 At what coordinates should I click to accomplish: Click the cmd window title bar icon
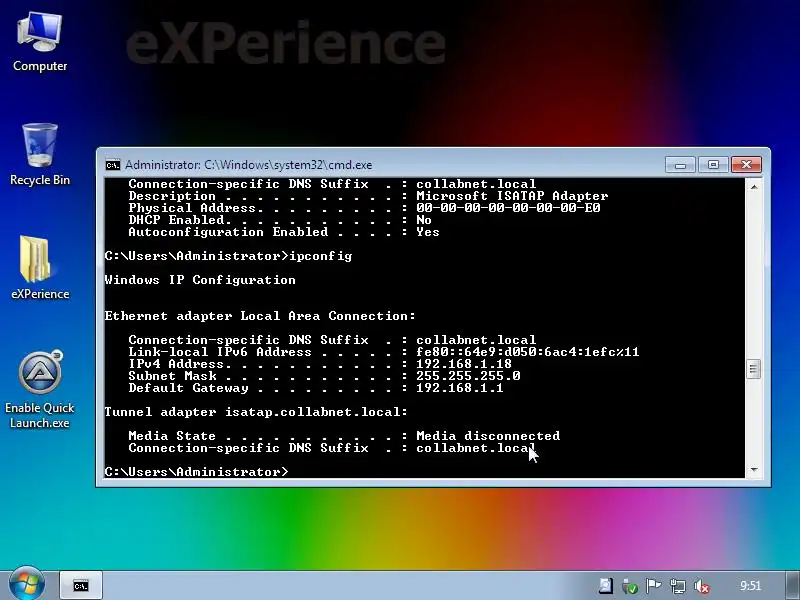[x=112, y=165]
